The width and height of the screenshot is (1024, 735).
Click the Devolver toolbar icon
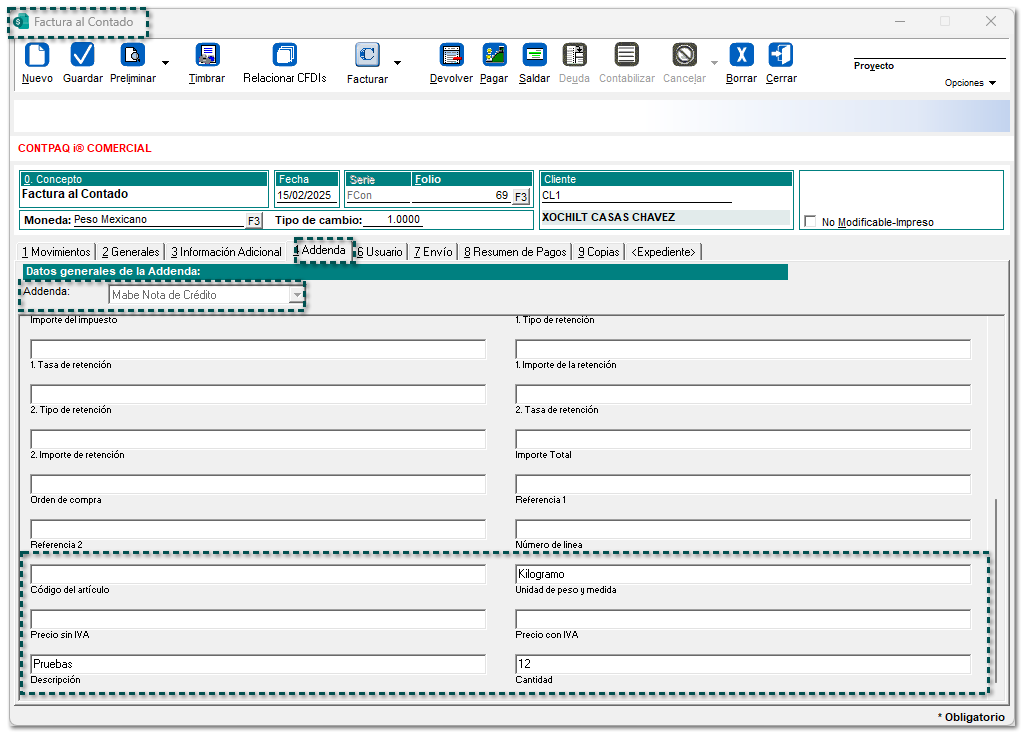[x=451, y=55]
